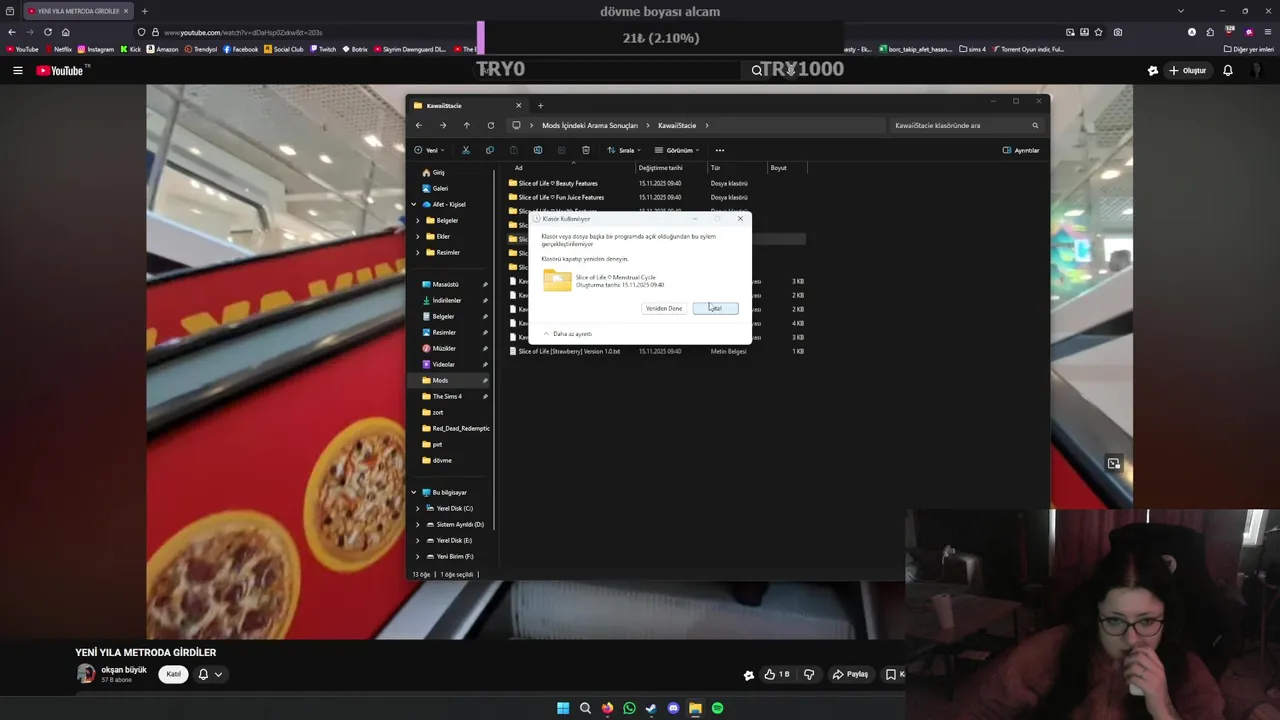Click the Explorer up-one-level arrow
Screen dimensions: 1280x720
[x=466, y=125]
